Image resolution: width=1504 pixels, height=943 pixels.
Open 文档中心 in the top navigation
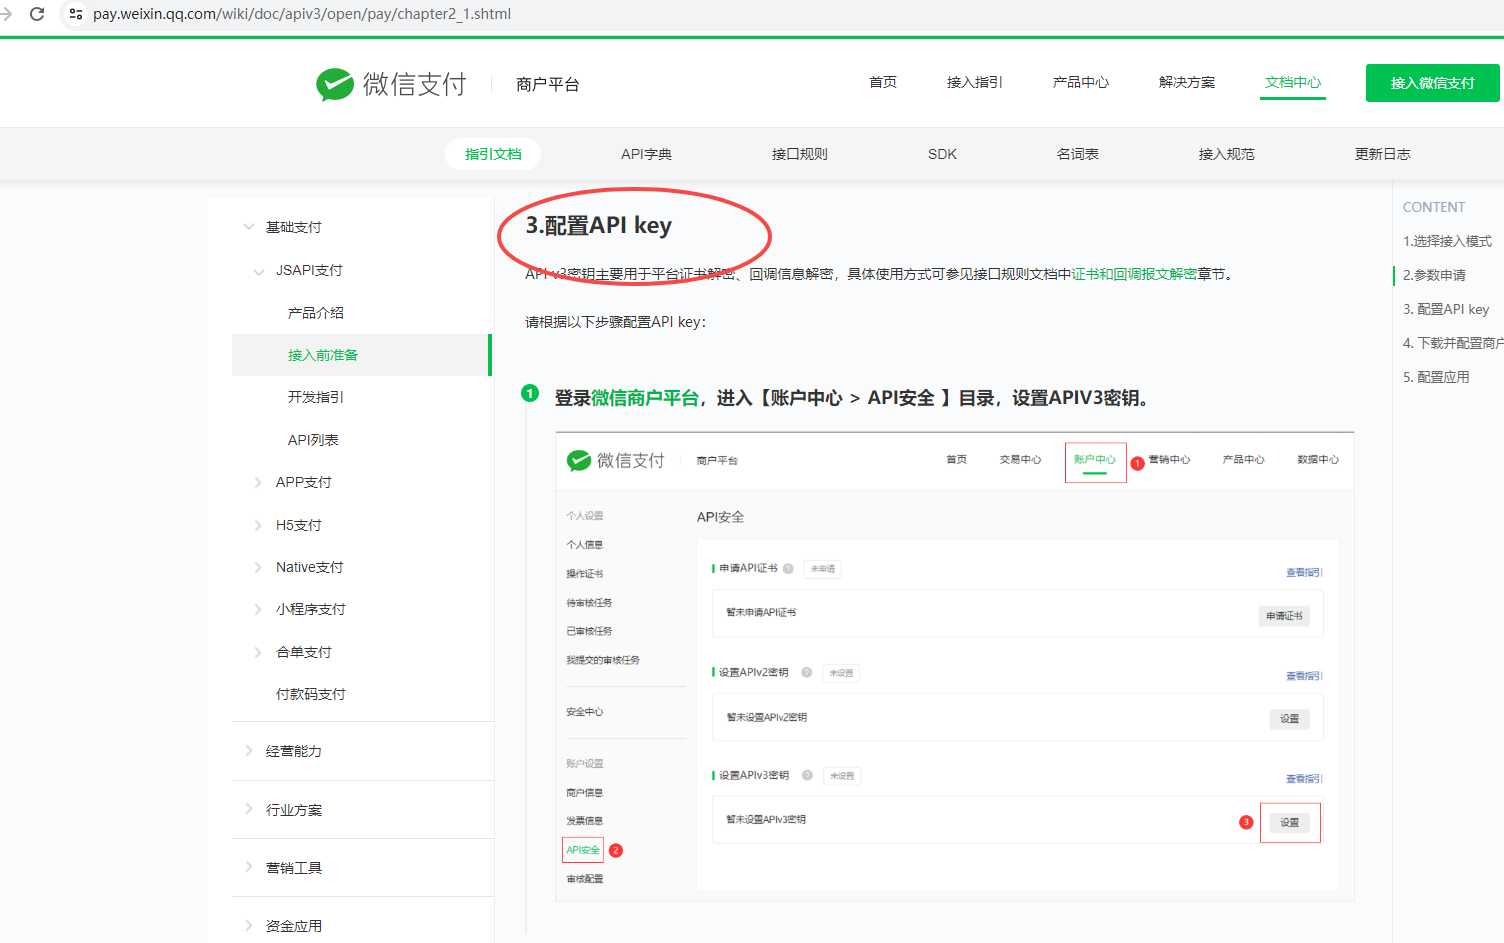[1293, 82]
